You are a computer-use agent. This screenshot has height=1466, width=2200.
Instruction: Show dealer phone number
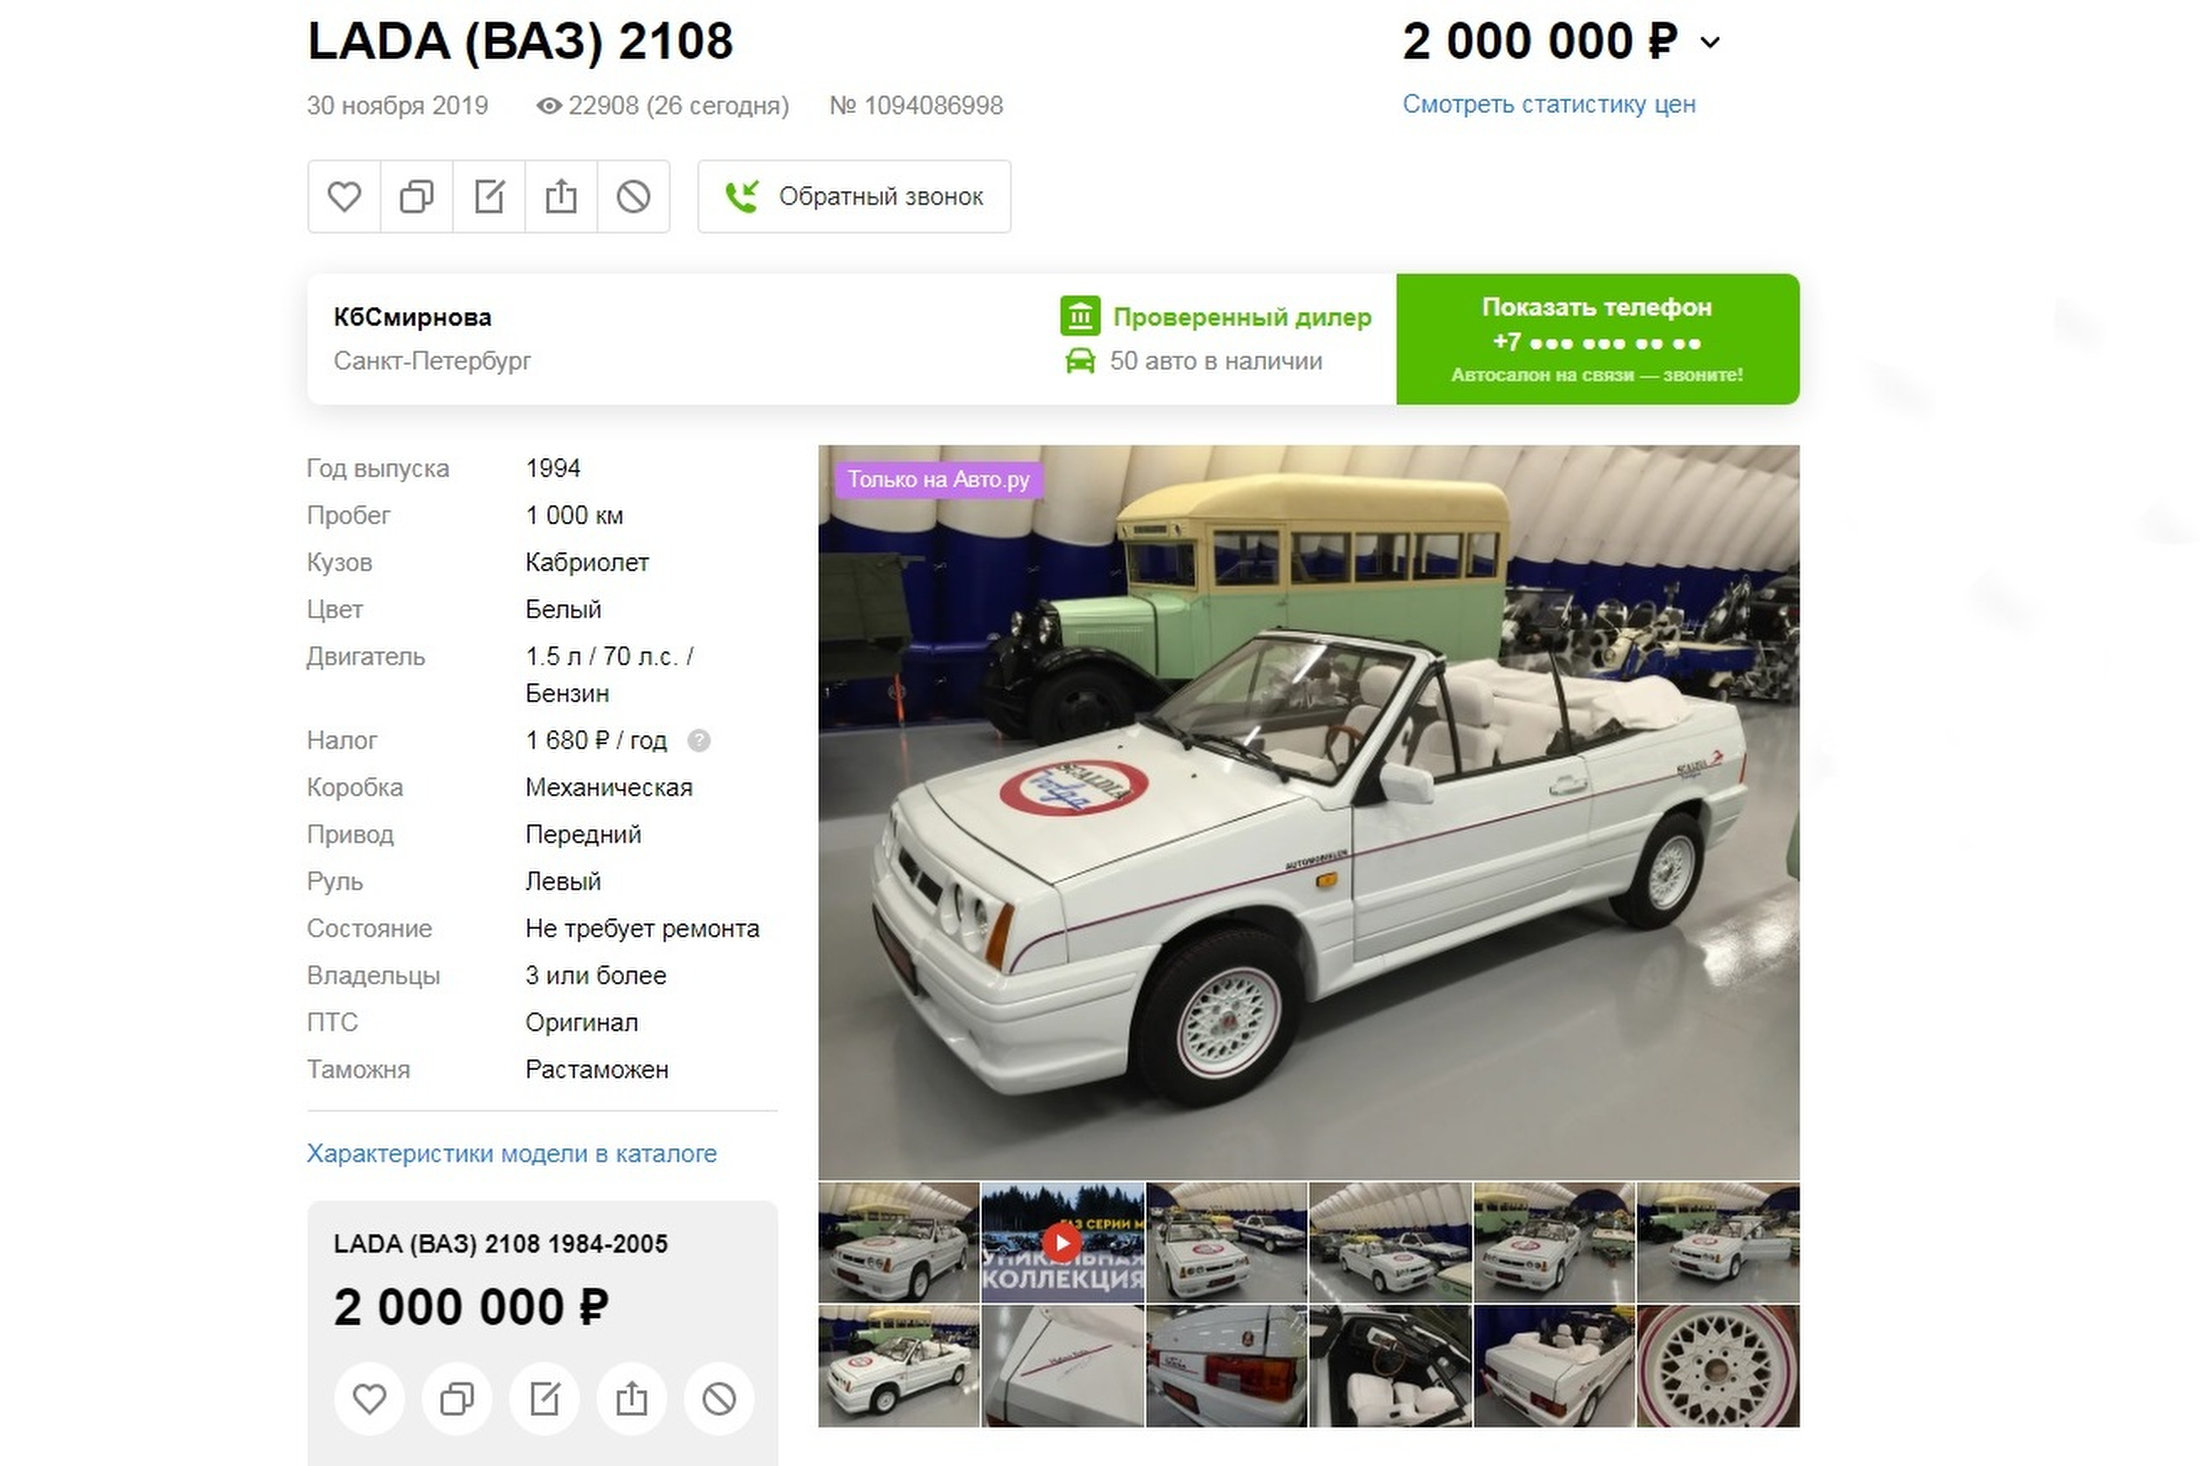click(1597, 339)
